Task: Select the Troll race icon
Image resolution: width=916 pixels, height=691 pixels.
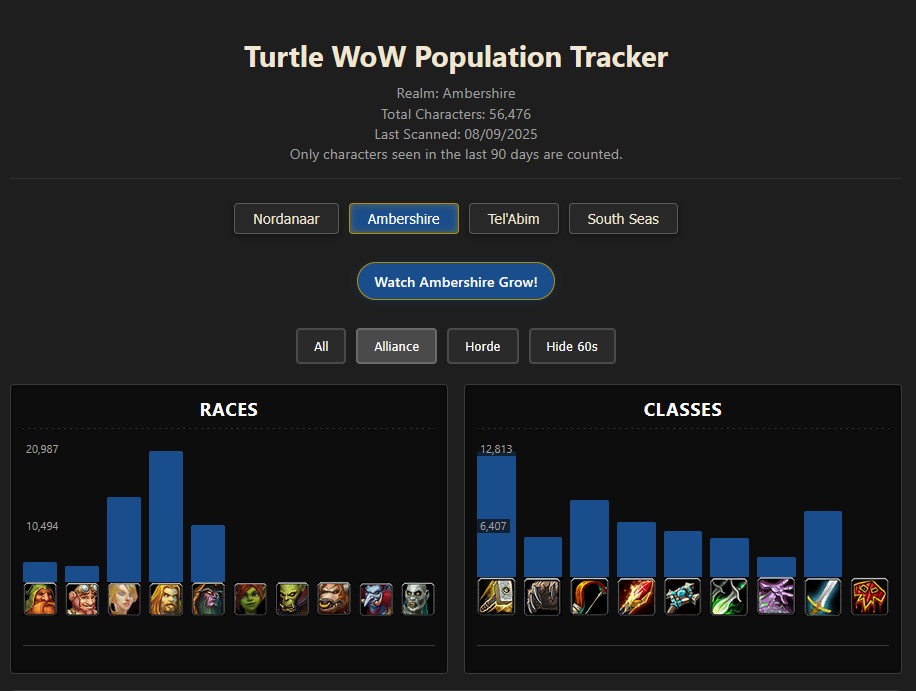Action: pos(376,599)
